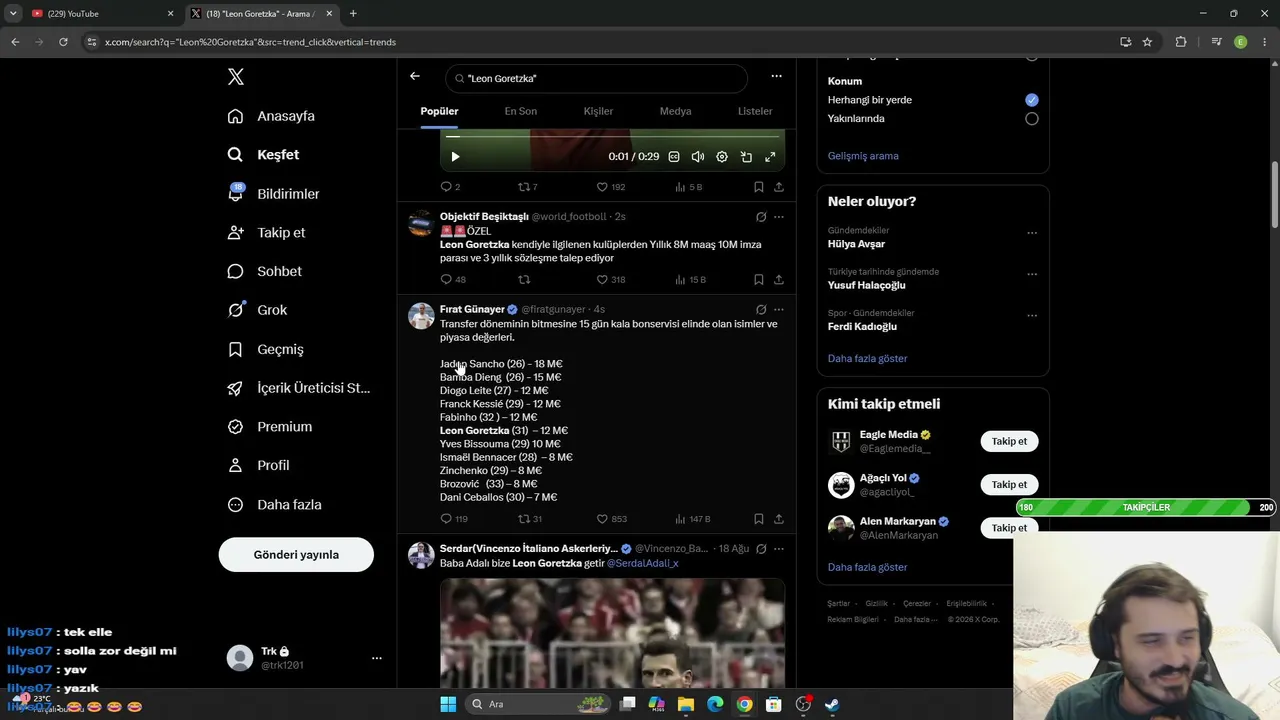Screen dimensions: 1280x720
Task: Open the @SerdalAdali_x mention link
Action: pyautogui.click(x=643, y=563)
